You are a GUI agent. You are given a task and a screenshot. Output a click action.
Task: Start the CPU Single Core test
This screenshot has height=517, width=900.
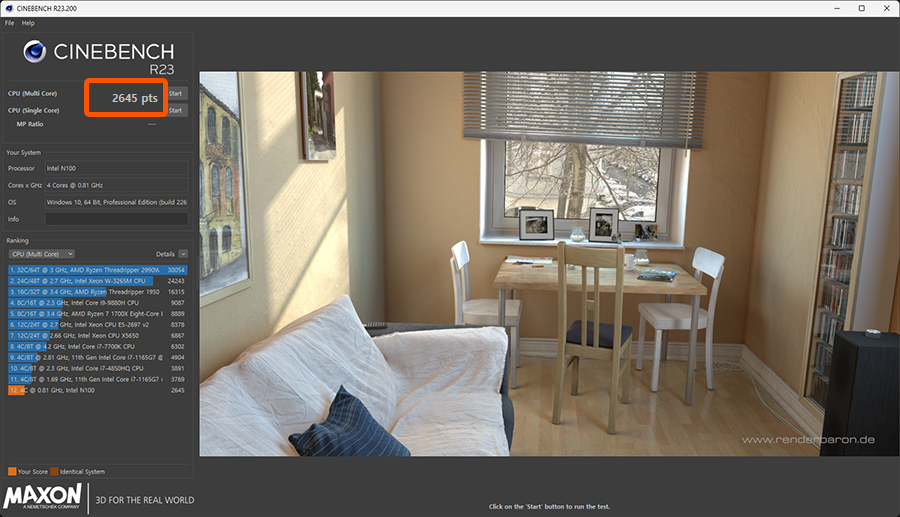click(176, 110)
